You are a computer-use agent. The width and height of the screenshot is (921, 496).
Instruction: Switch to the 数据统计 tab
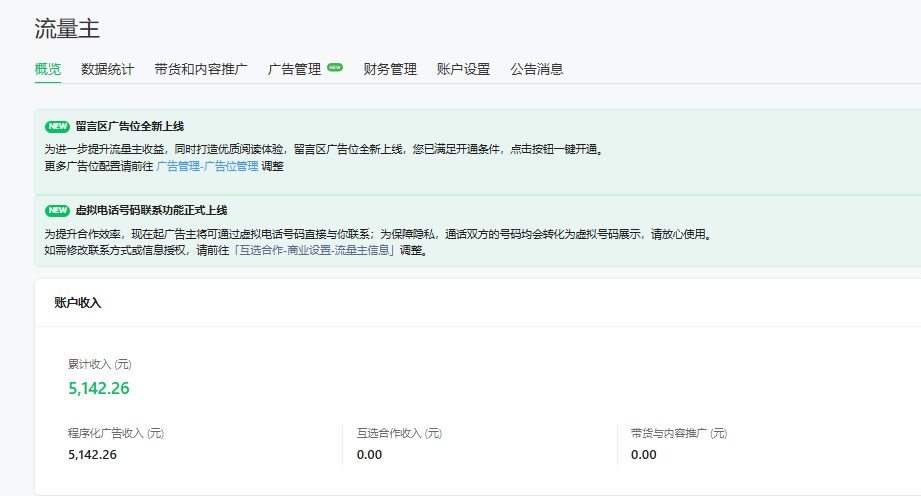107,70
